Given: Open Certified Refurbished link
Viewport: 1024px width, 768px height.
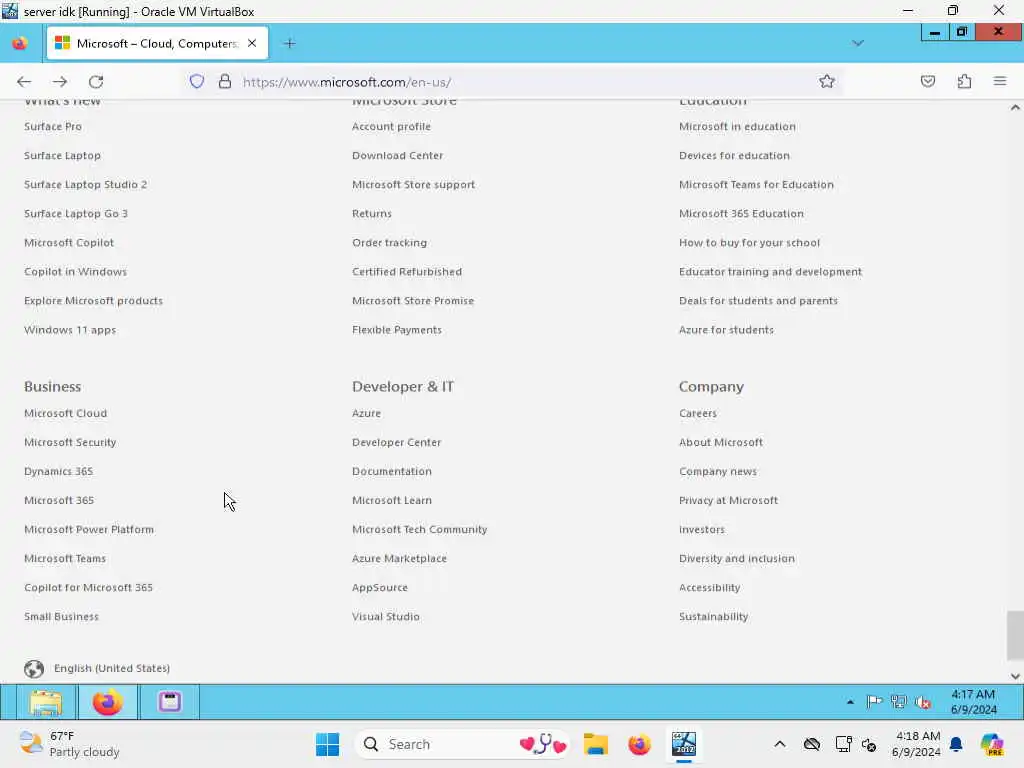Looking at the screenshot, I should tap(407, 272).
